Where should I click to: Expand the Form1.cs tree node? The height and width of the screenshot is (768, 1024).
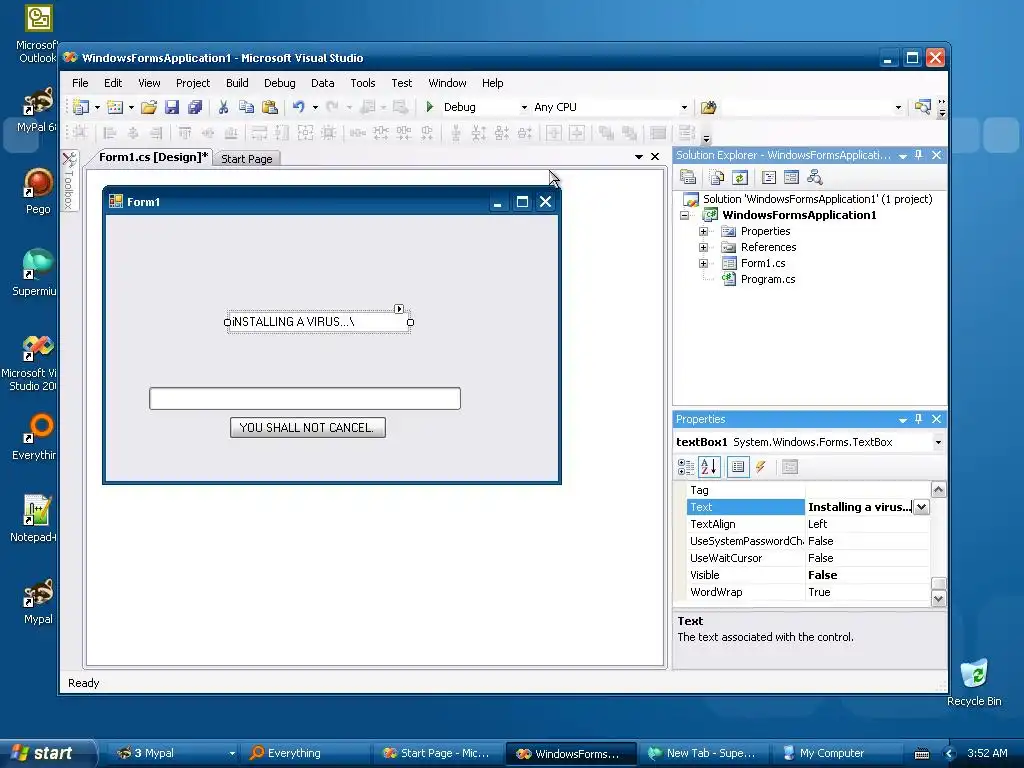(x=703, y=263)
